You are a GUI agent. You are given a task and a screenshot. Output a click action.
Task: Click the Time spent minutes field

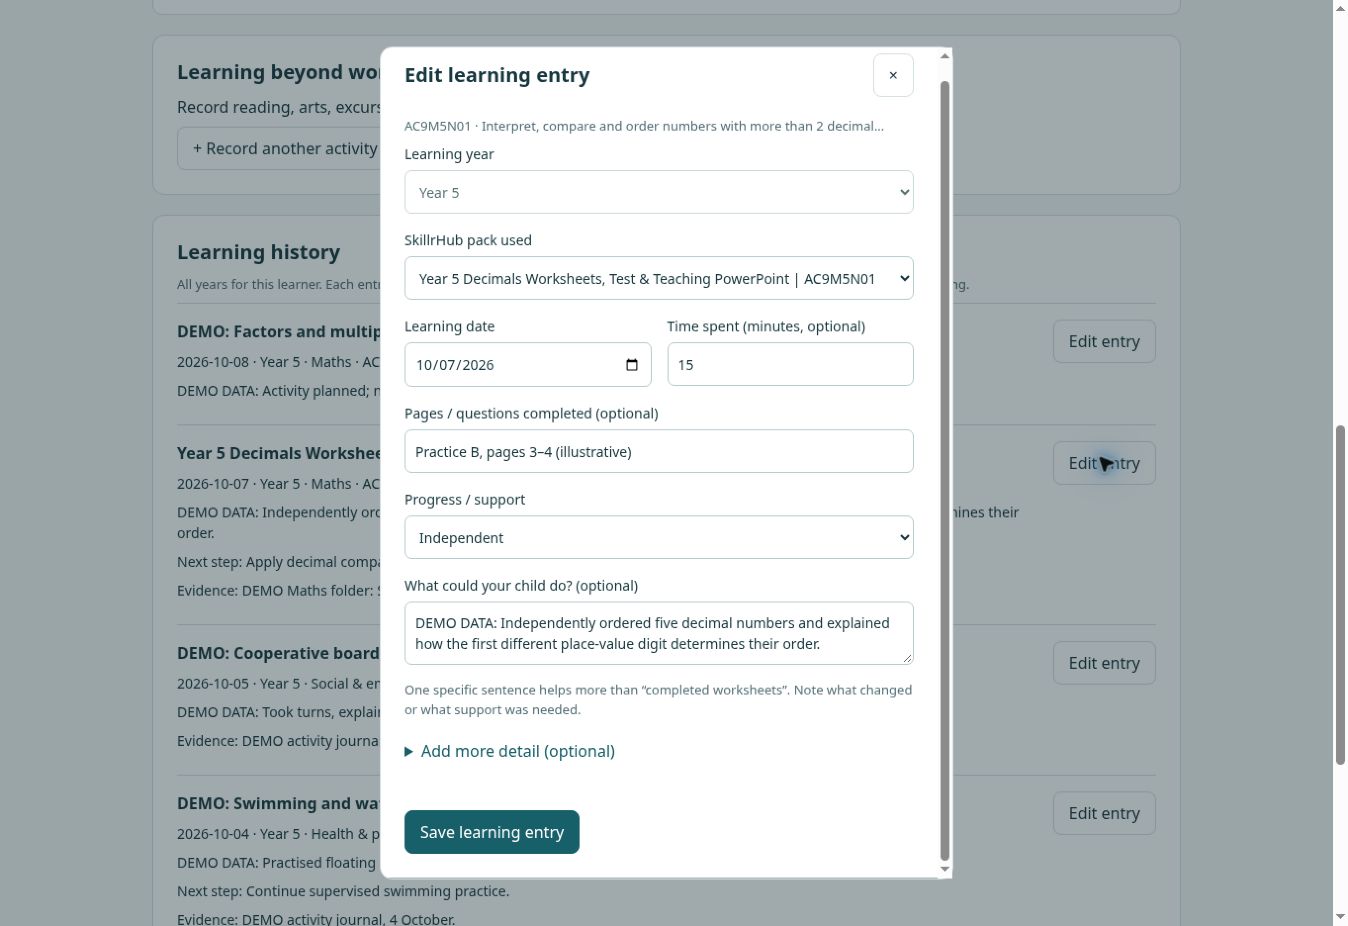click(x=790, y=364)
